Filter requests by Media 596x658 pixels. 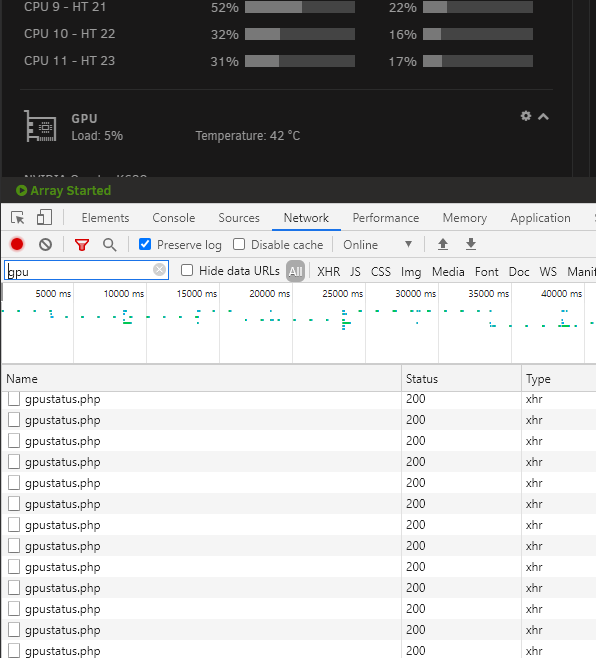coord(448,272)
